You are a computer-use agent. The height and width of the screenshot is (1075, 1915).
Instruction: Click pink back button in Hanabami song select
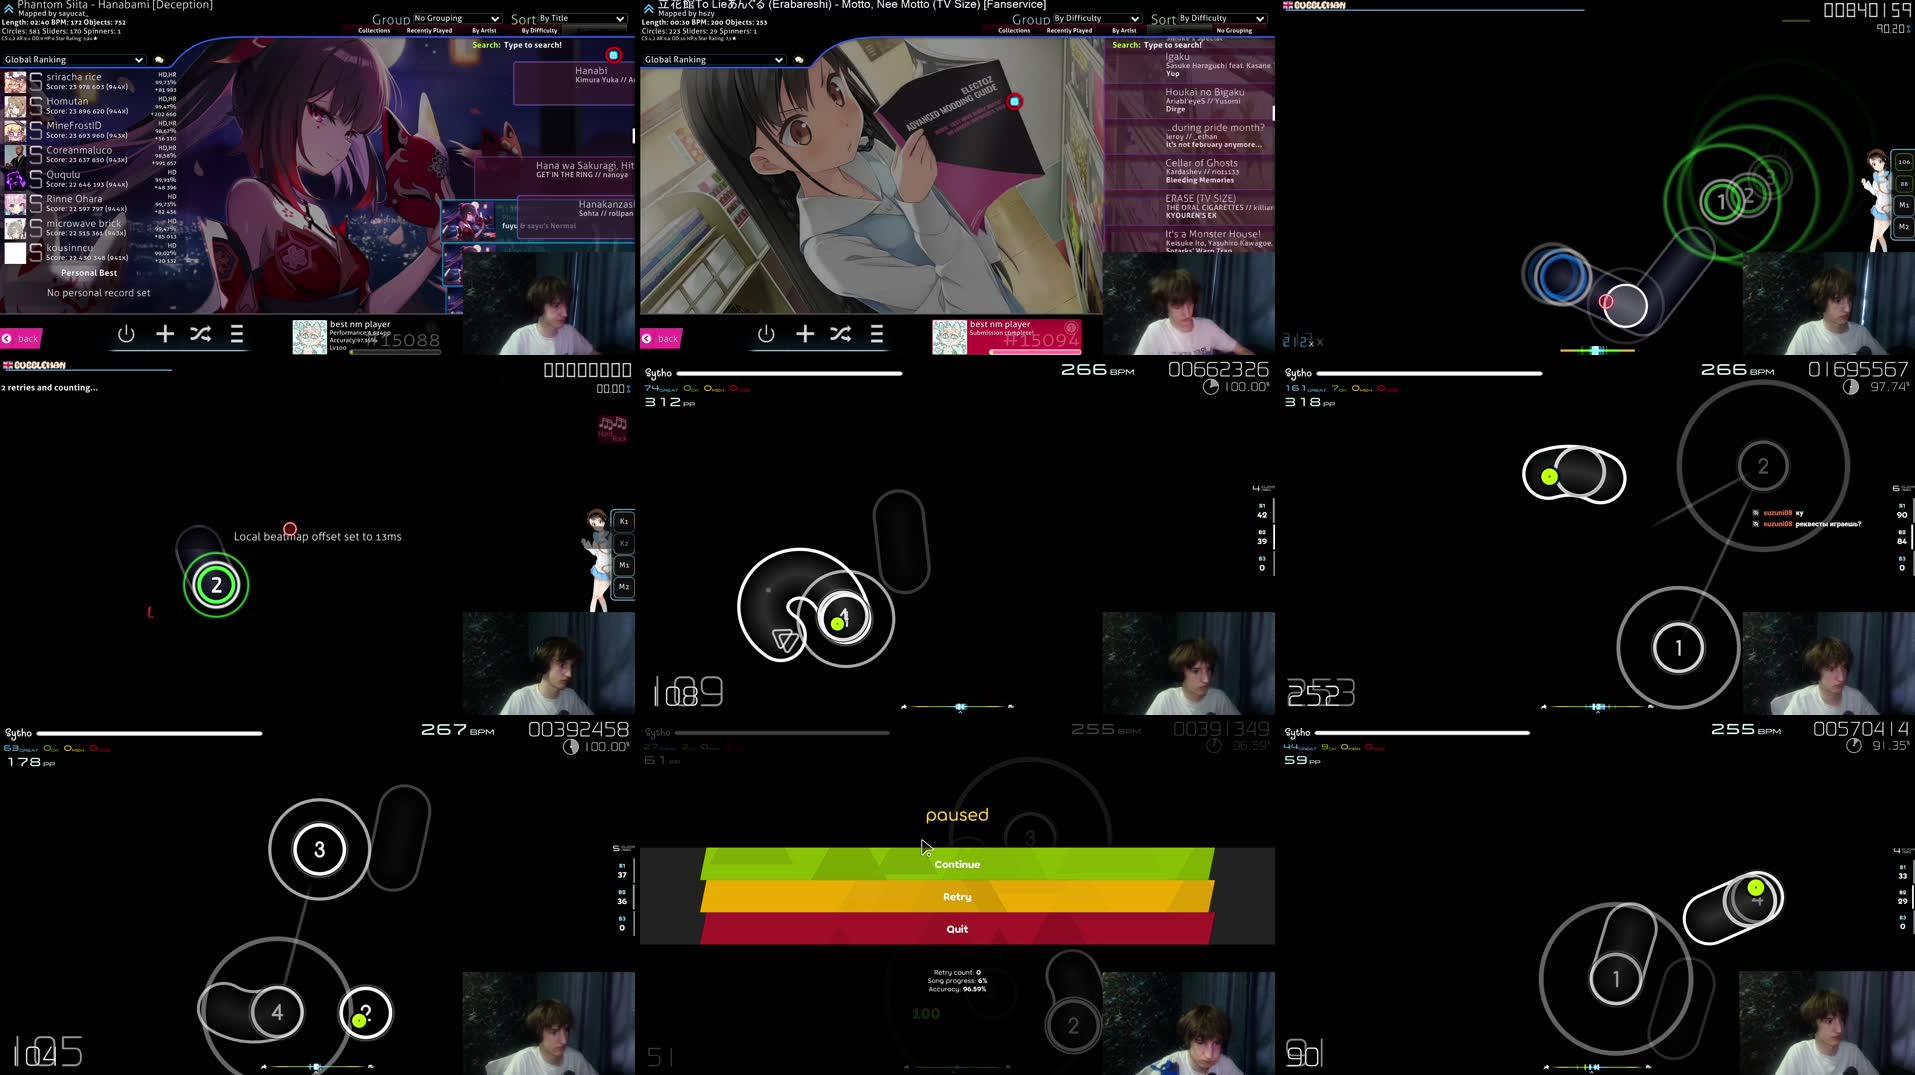(x=21, y=339)
